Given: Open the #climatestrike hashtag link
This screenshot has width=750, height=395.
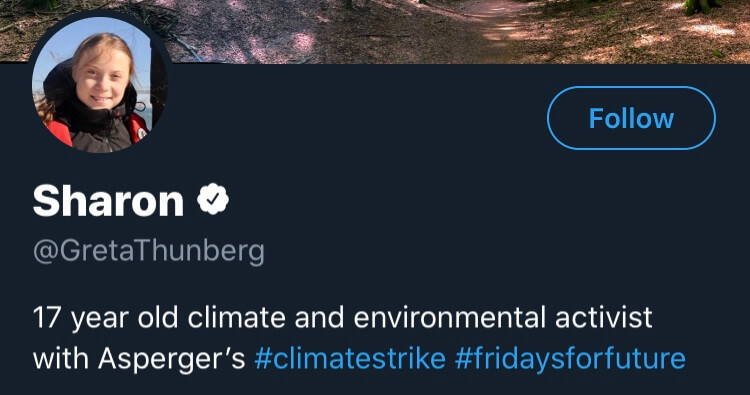Looking at the screenshot, I should click(350, 358).
